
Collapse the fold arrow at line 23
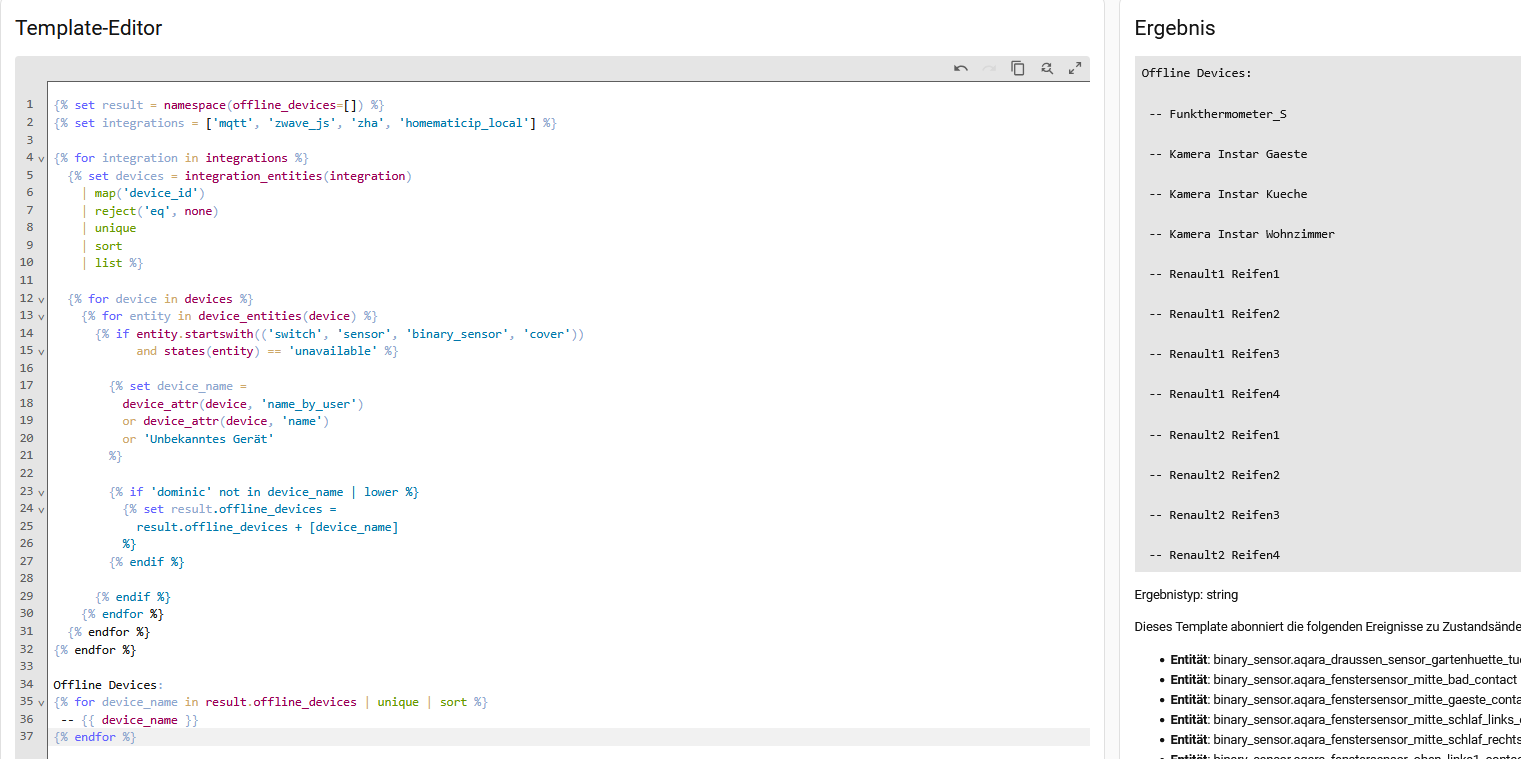tap(41, 492)
